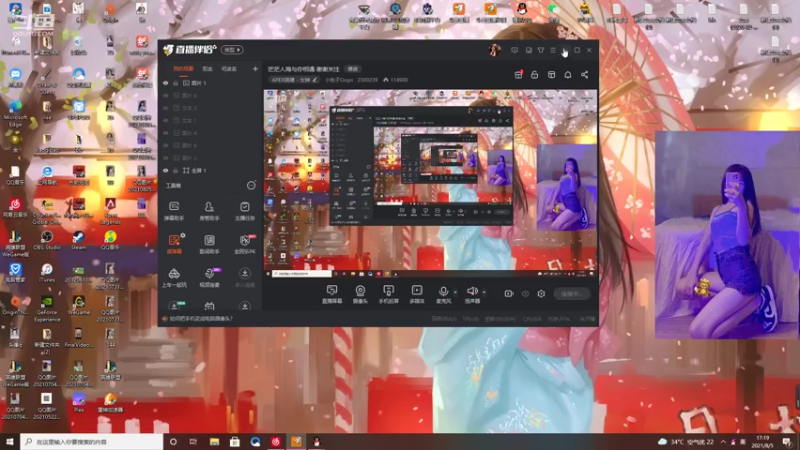
Task: Open the 视频连麦 tool
Action: pos(209,278)
